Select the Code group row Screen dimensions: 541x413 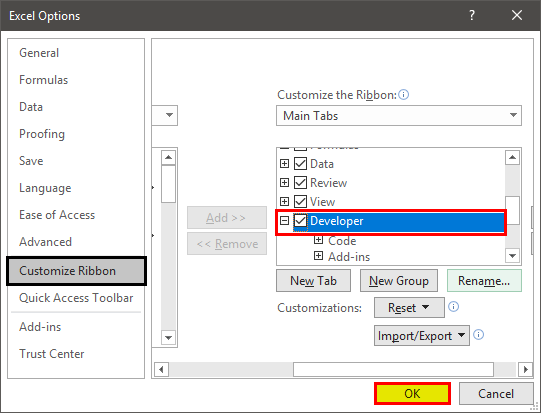coord(342,240)
